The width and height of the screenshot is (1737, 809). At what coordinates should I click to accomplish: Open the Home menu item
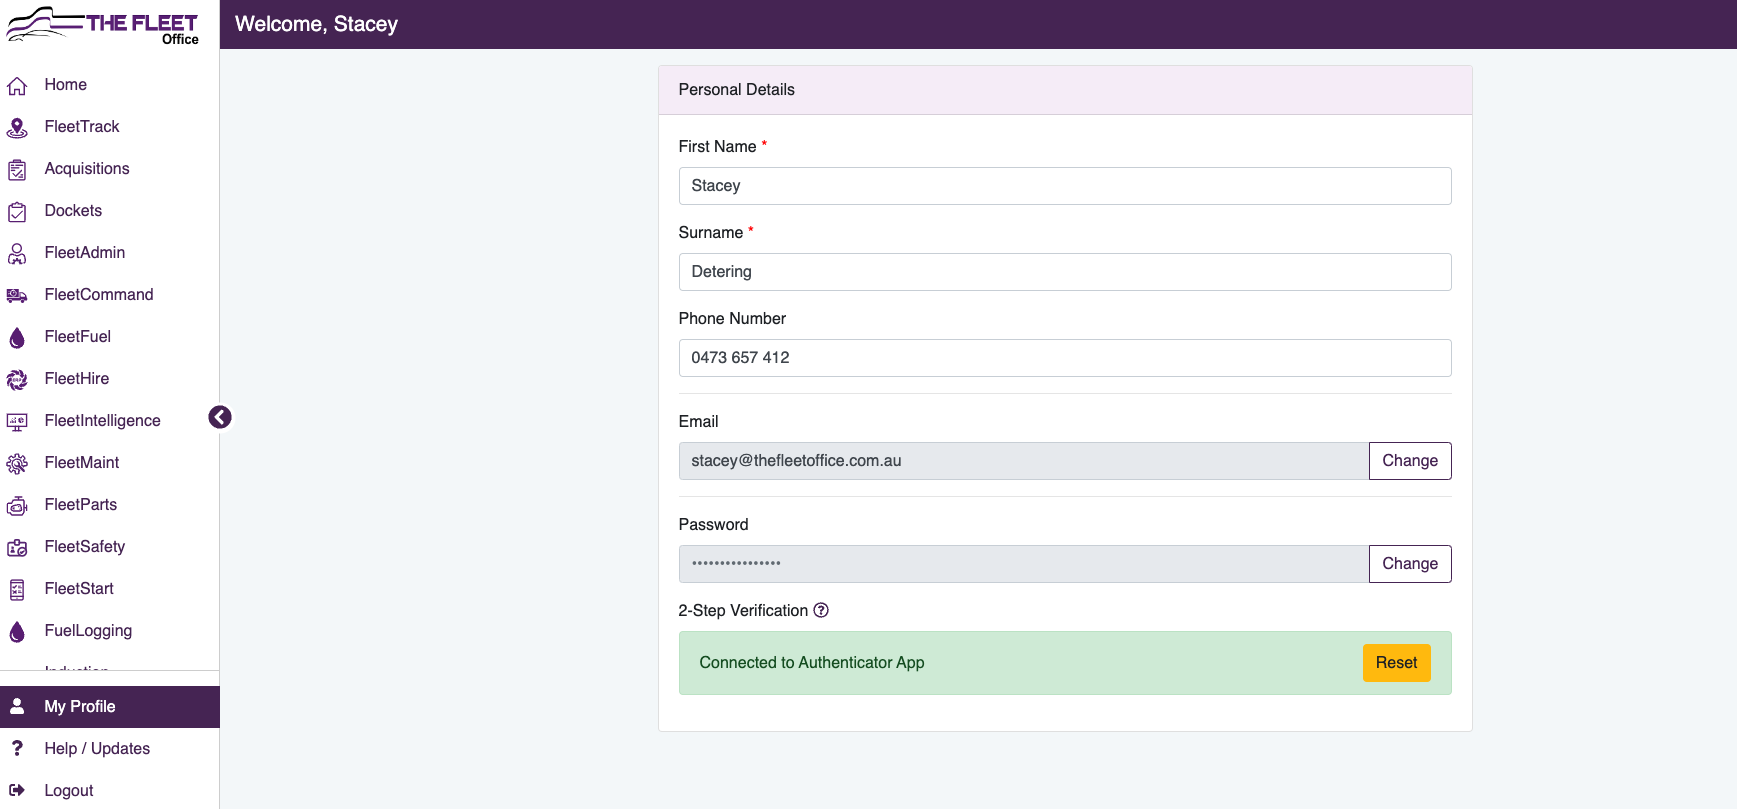click(66, 85)
